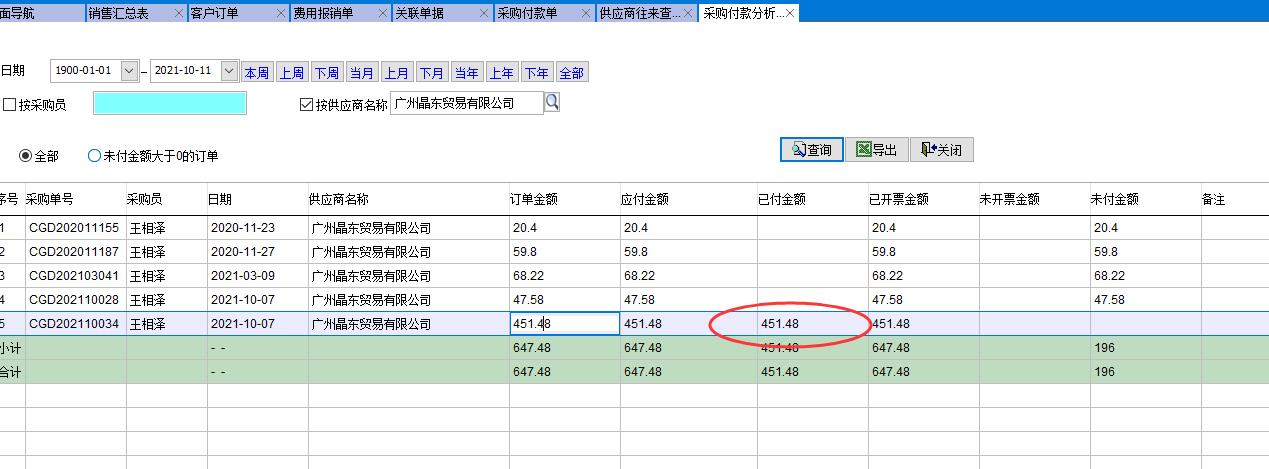Export results with the 导出 button
This screenshot has height=469, width=1269.
tap(876, 150)
